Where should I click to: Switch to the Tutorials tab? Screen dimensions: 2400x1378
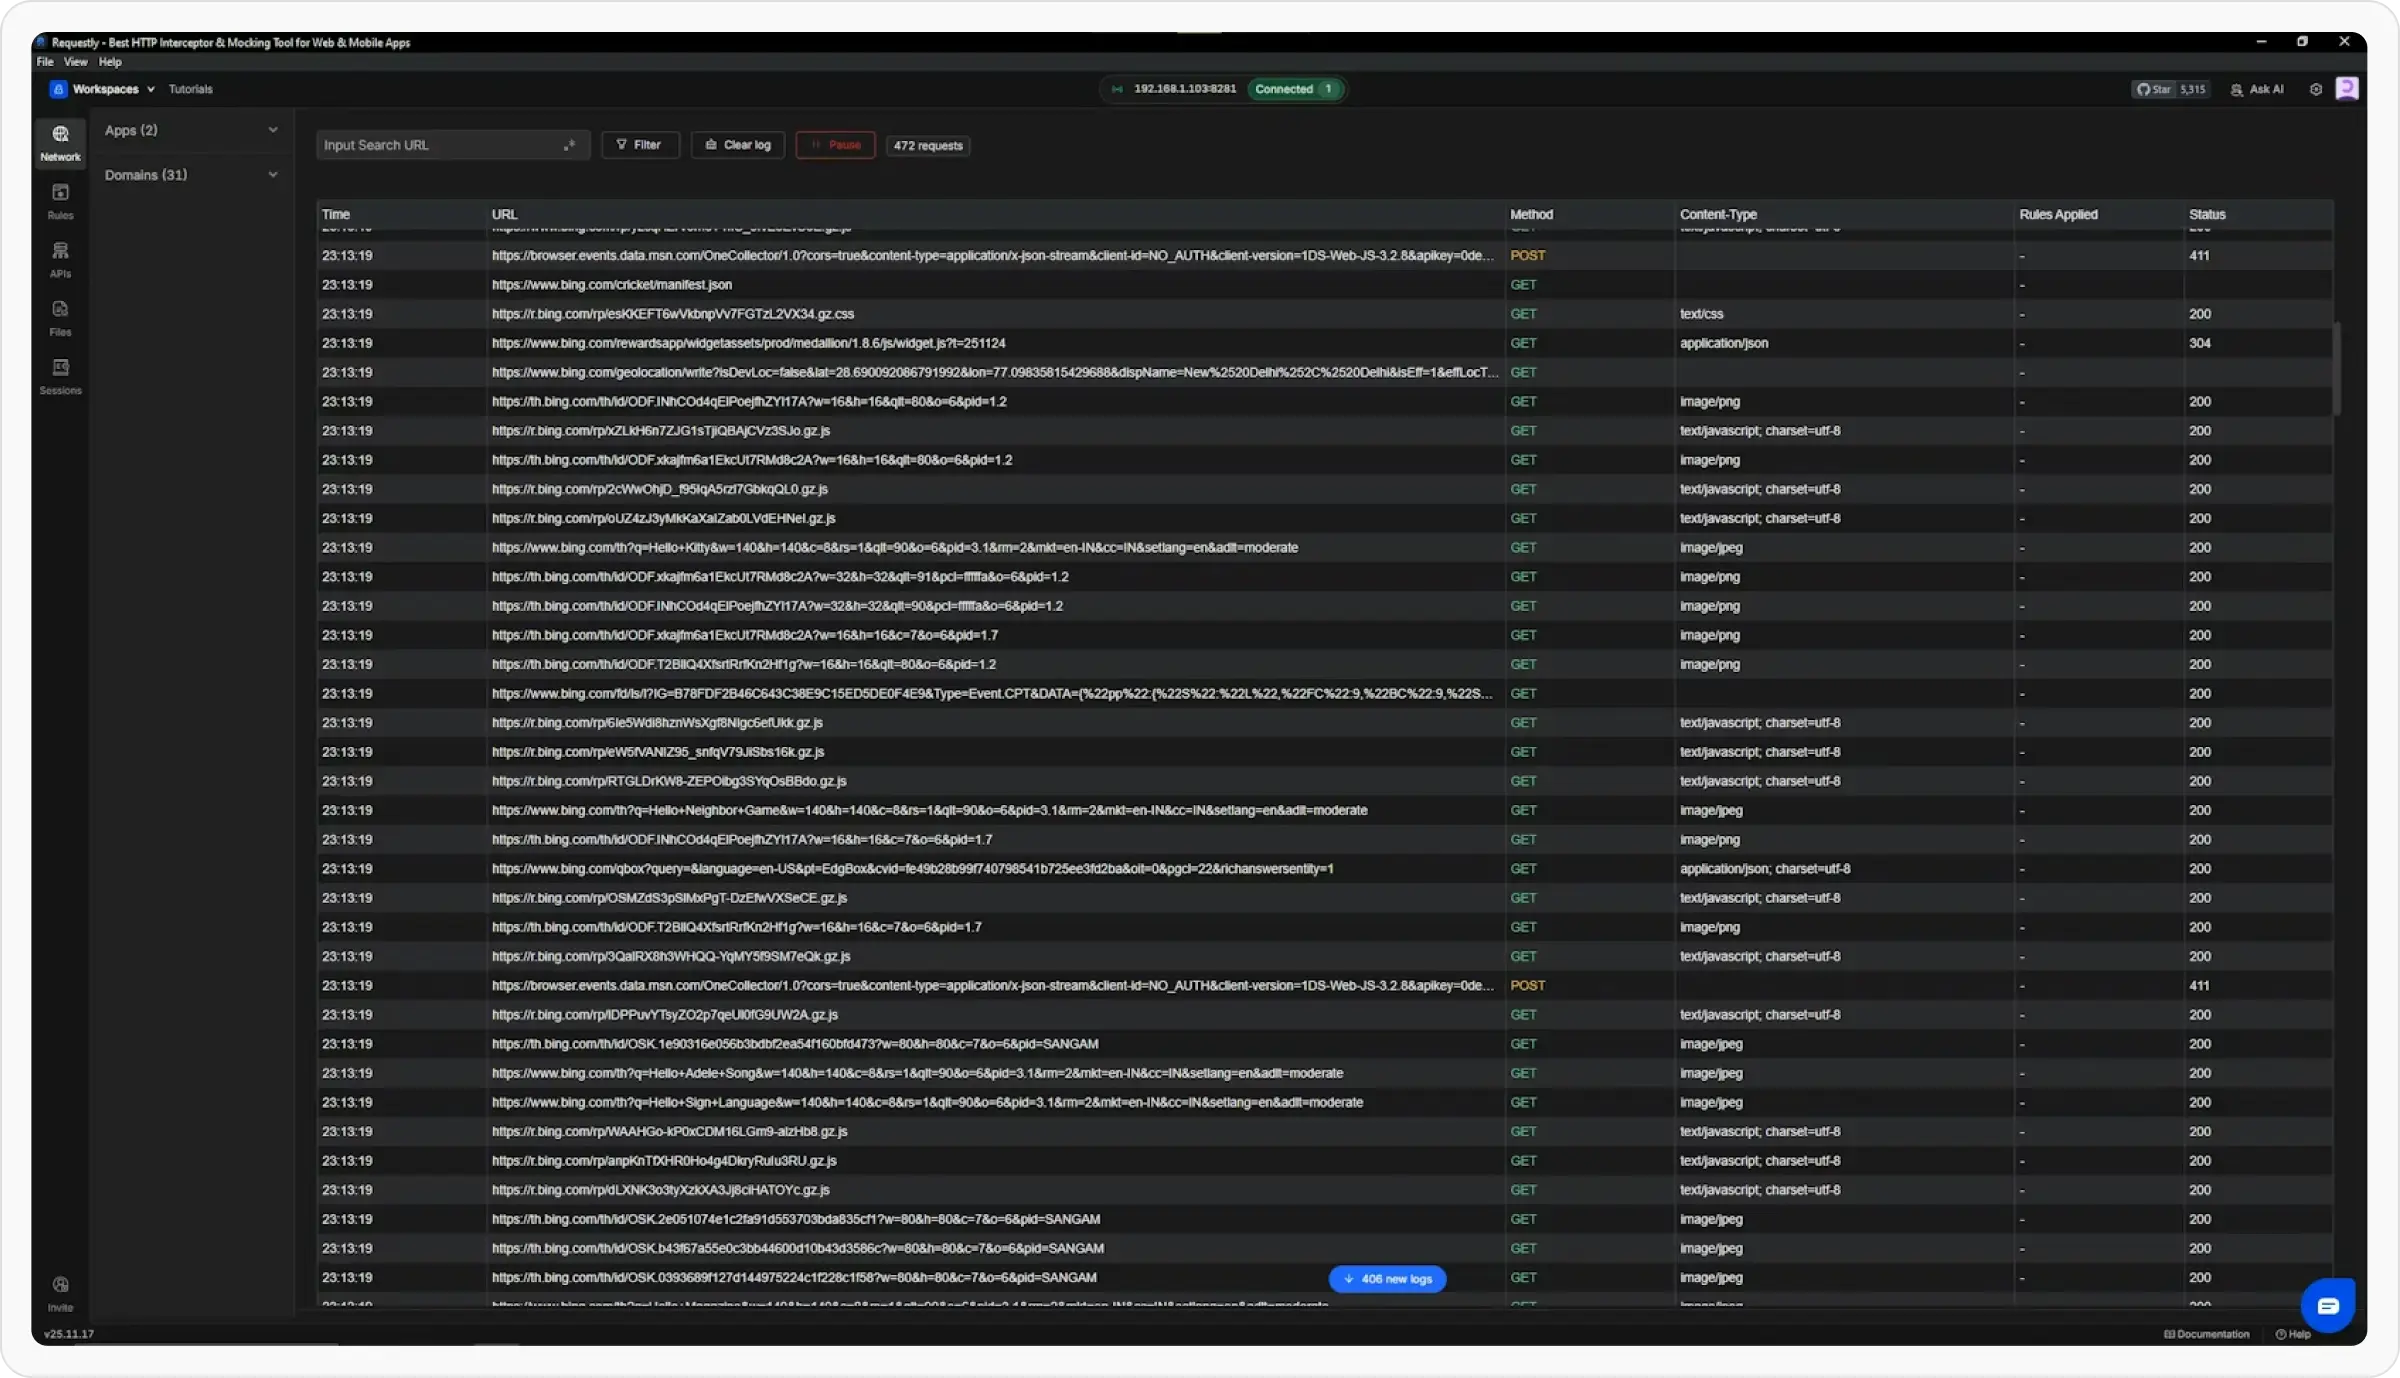[190, 89]
